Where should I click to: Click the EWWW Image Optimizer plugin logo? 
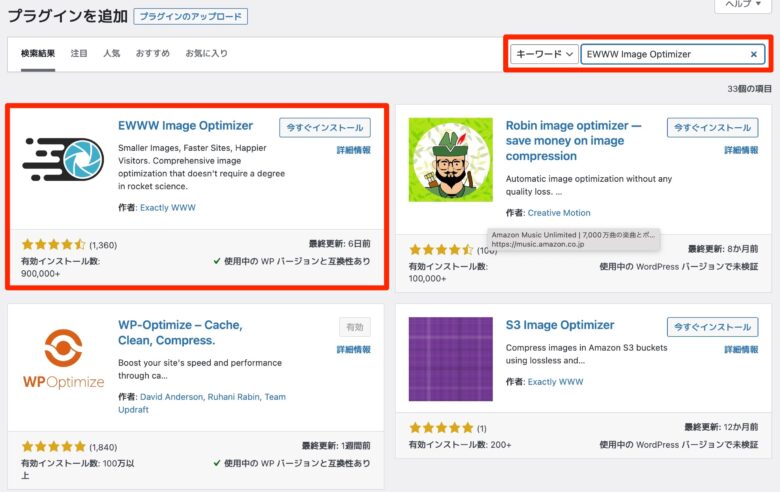(63, 159)
